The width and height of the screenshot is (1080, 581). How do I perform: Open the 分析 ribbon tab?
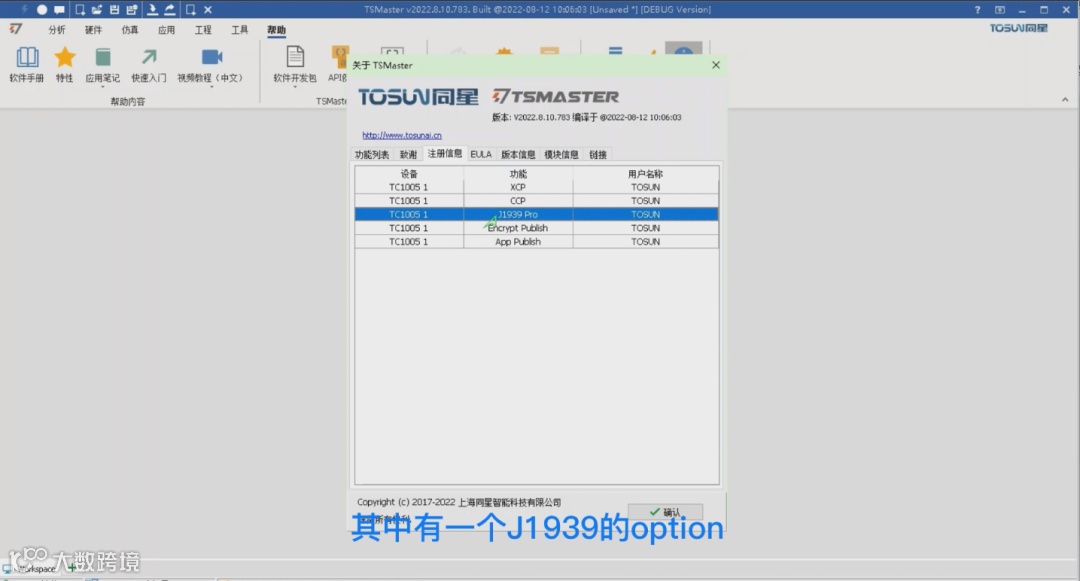pyautogui.click(x=56, y=30)
